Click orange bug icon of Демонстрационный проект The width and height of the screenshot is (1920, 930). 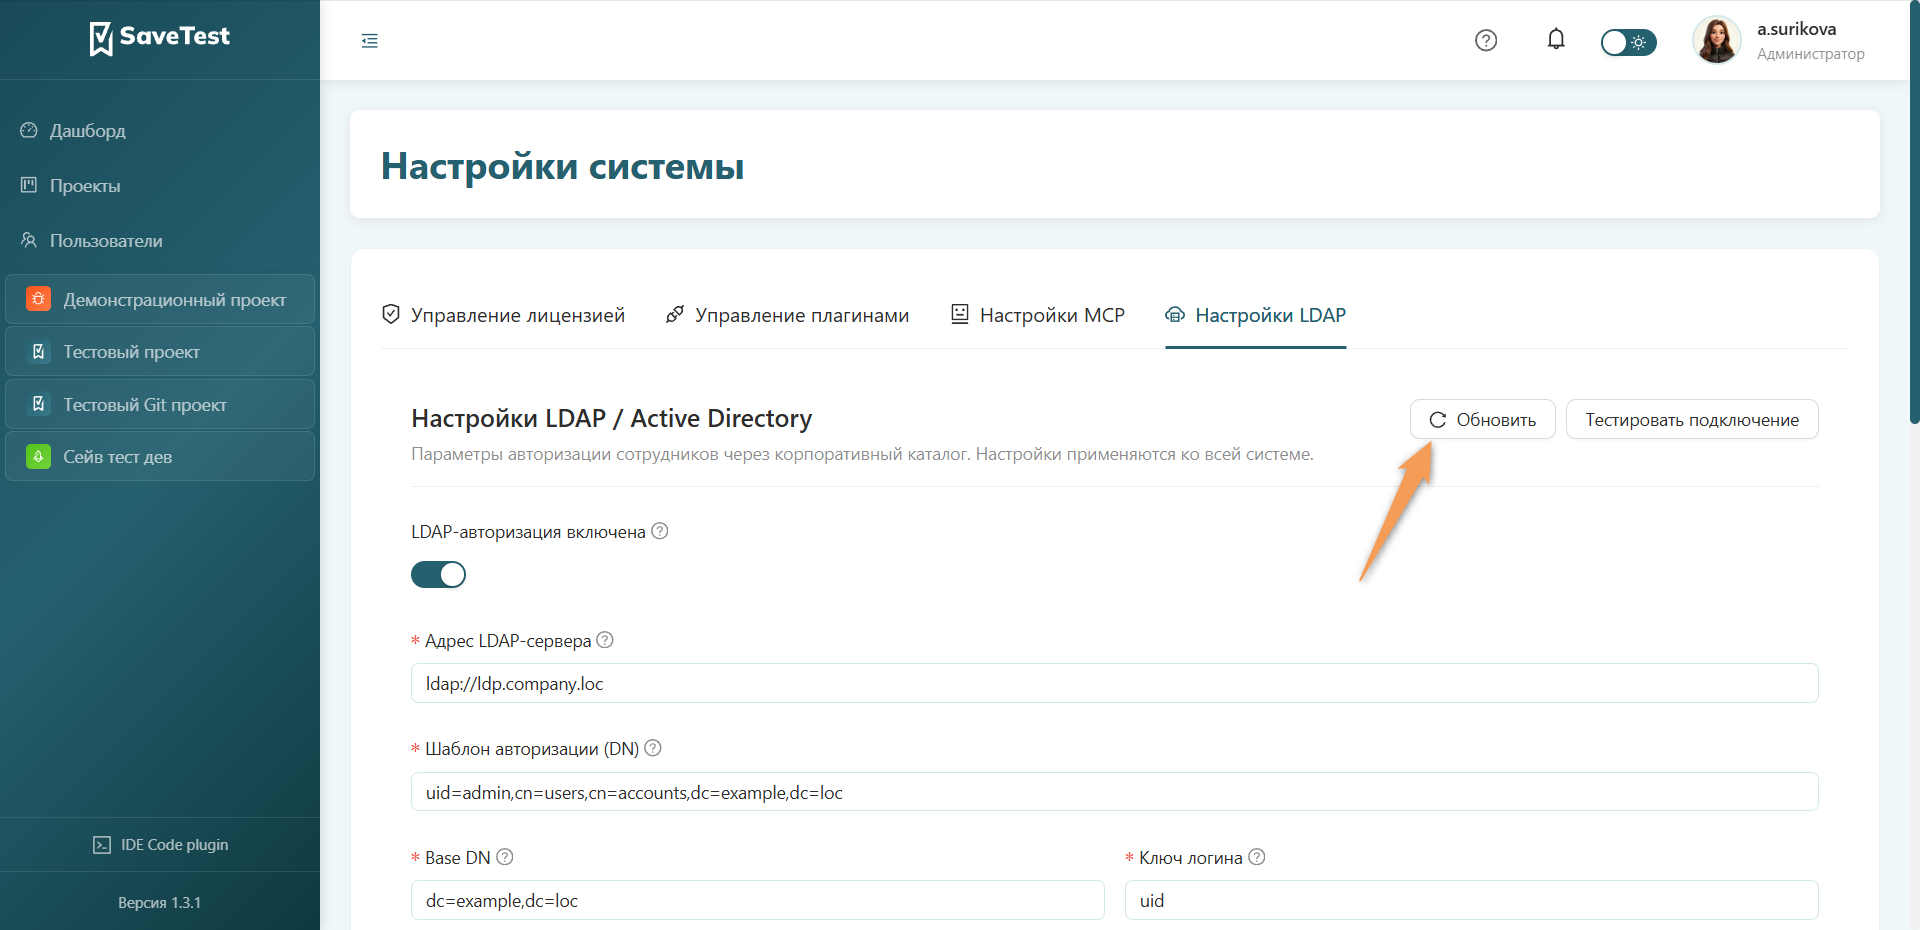click(38, 299)
